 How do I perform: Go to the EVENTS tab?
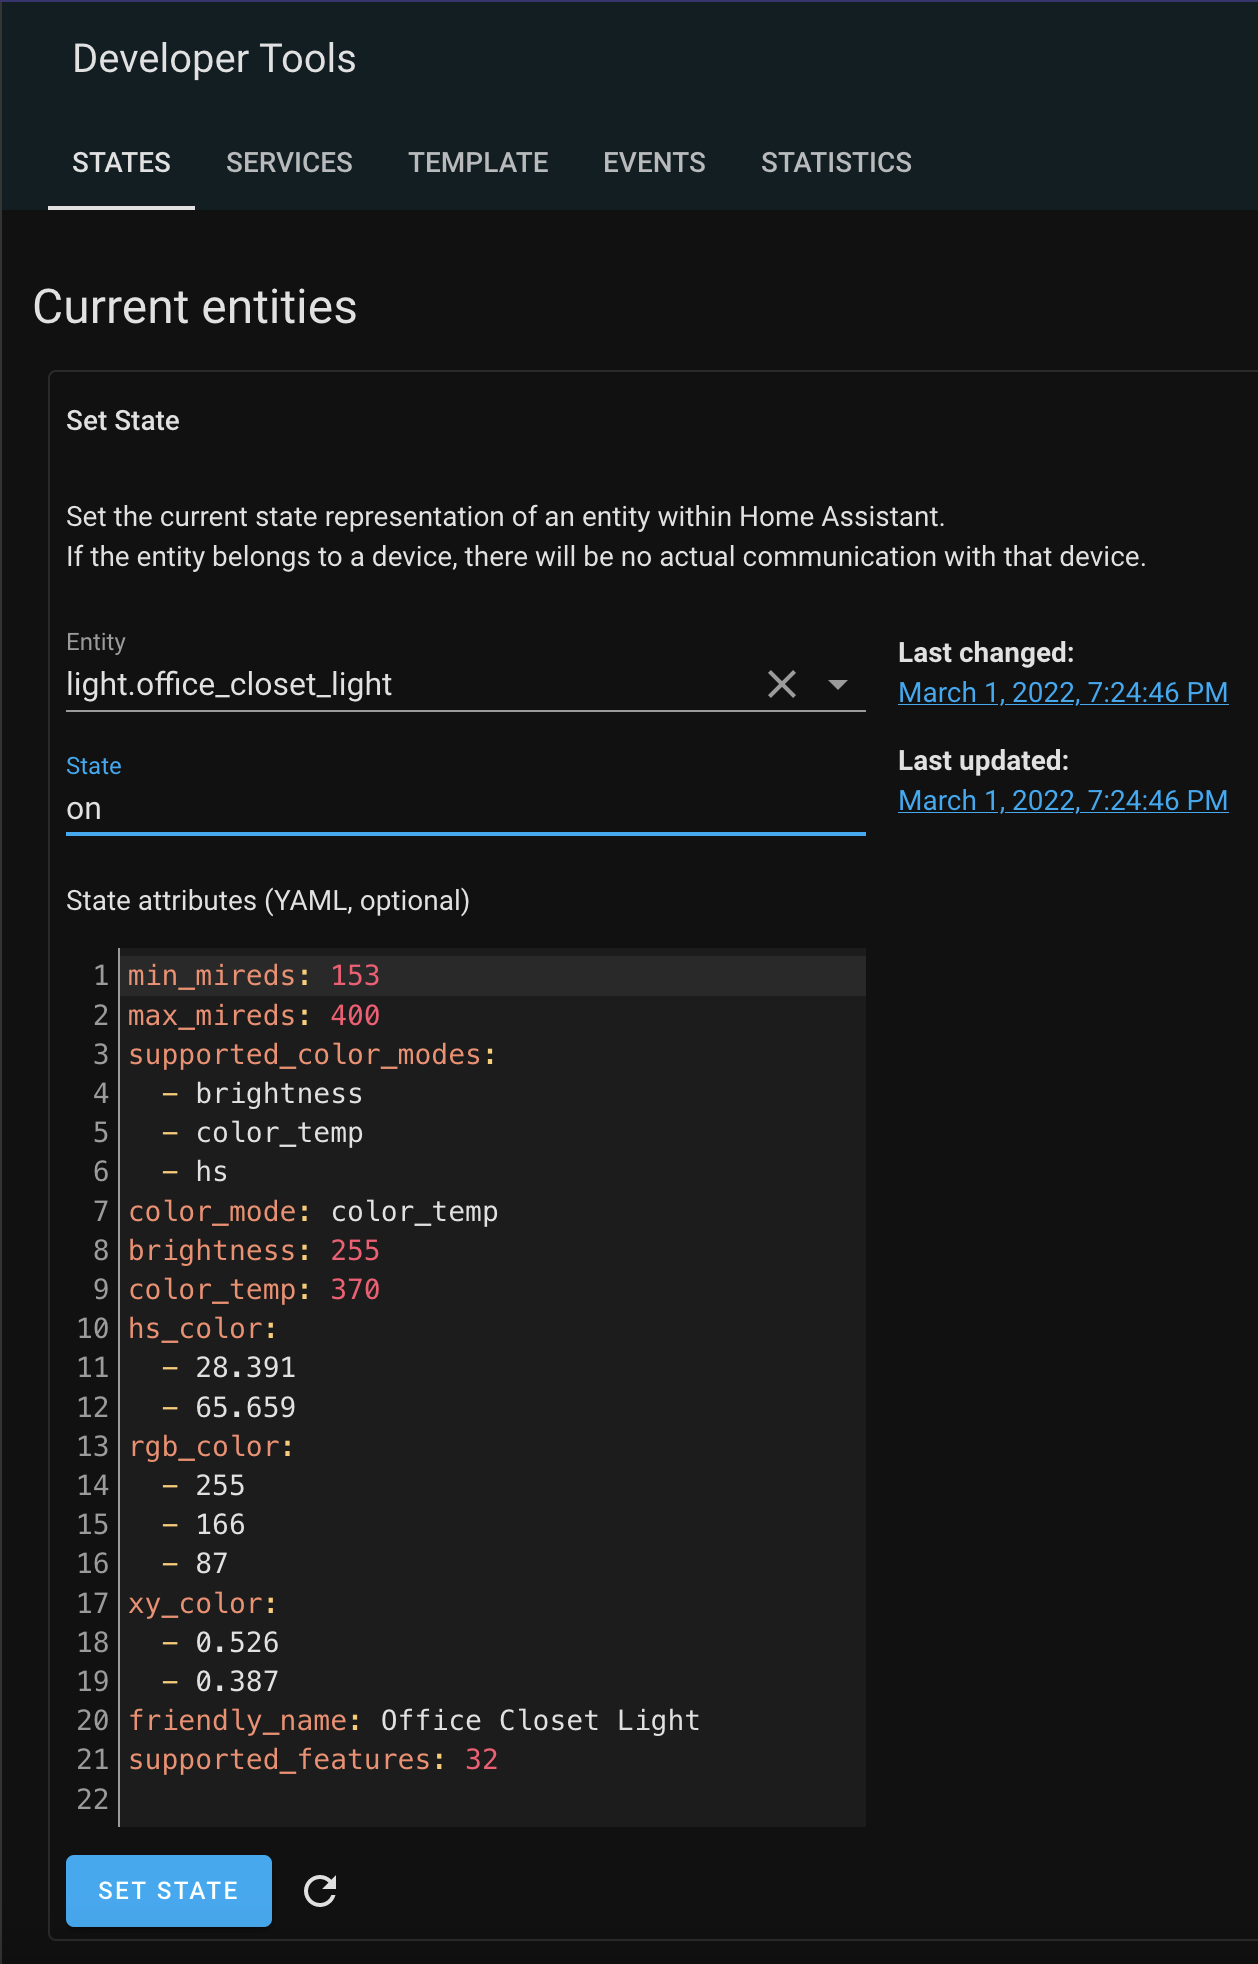click(654, 163)
